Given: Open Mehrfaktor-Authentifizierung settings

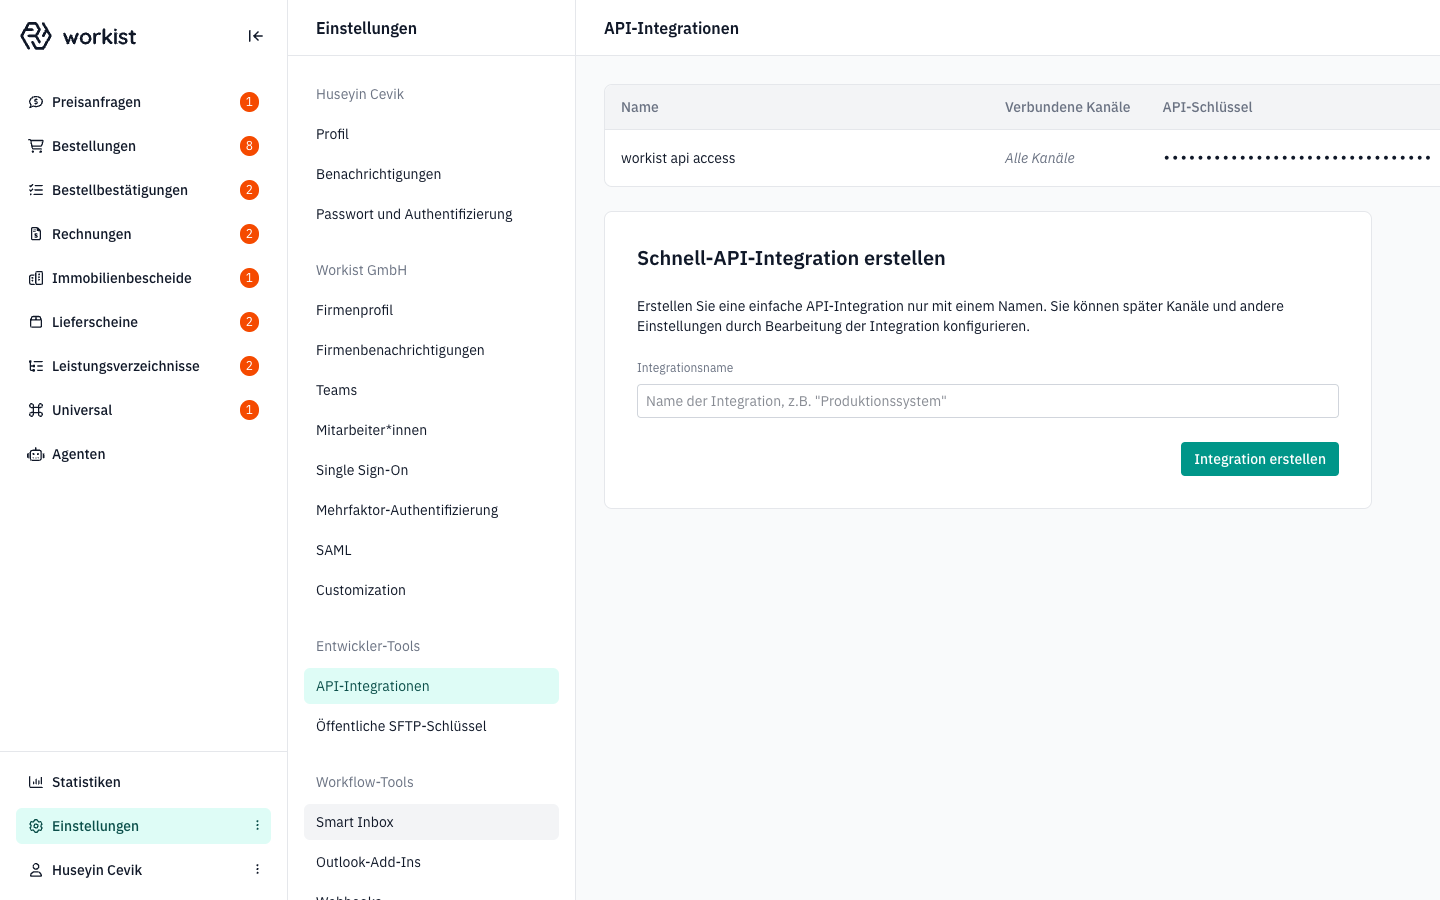Looking at the screenshot, I should click(x=431, y=510).
